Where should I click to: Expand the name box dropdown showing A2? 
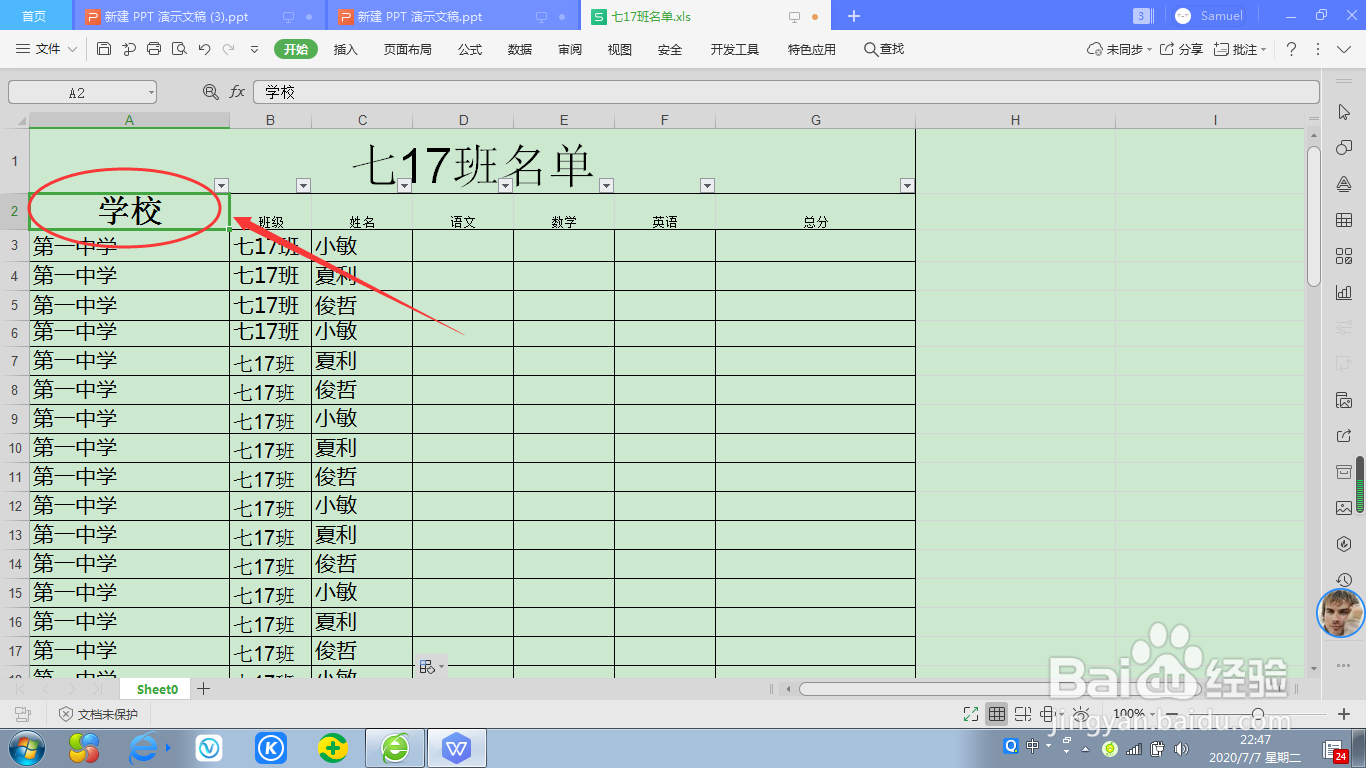(x=151, y=93)
